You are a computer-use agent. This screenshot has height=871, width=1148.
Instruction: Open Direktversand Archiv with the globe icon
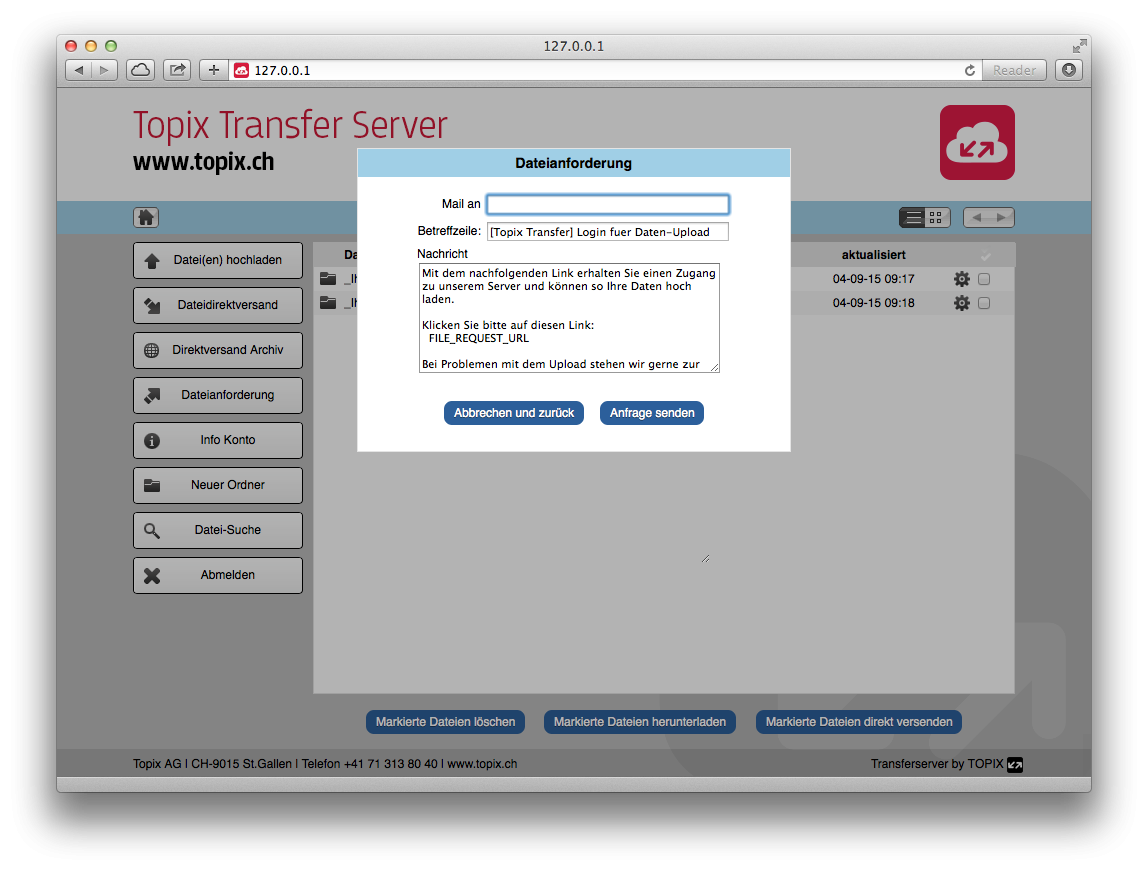point(151,350)
